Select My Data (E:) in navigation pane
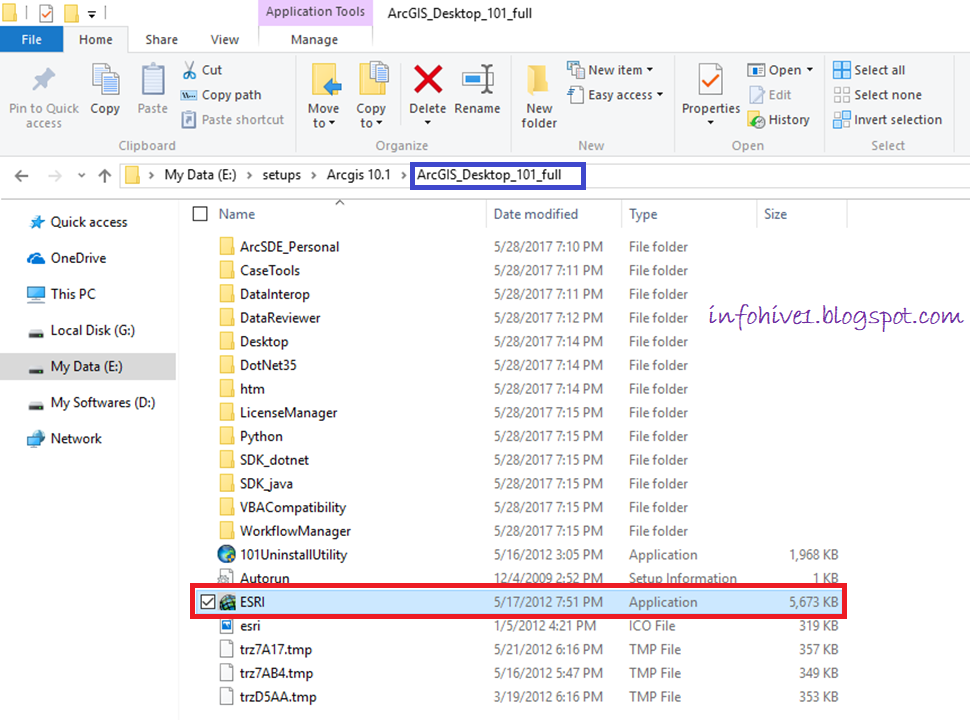This screenshot has width=970, height=720. (87, 367)
